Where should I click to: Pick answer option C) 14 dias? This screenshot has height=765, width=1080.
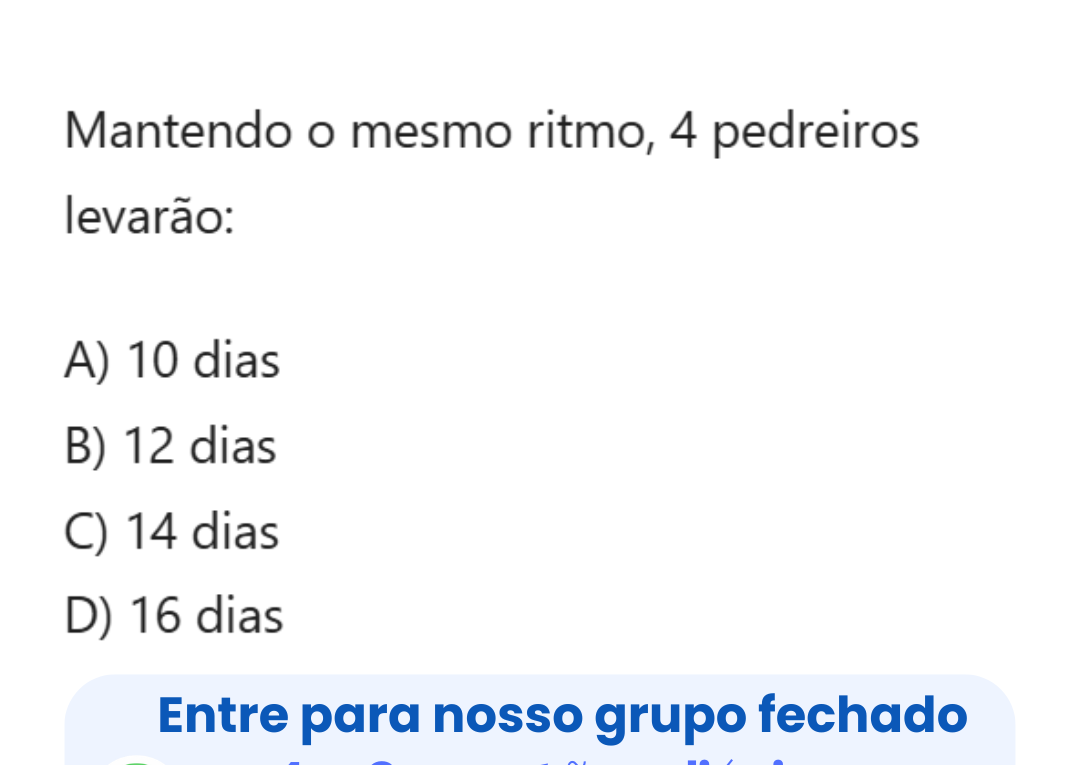tap(172, 531)
